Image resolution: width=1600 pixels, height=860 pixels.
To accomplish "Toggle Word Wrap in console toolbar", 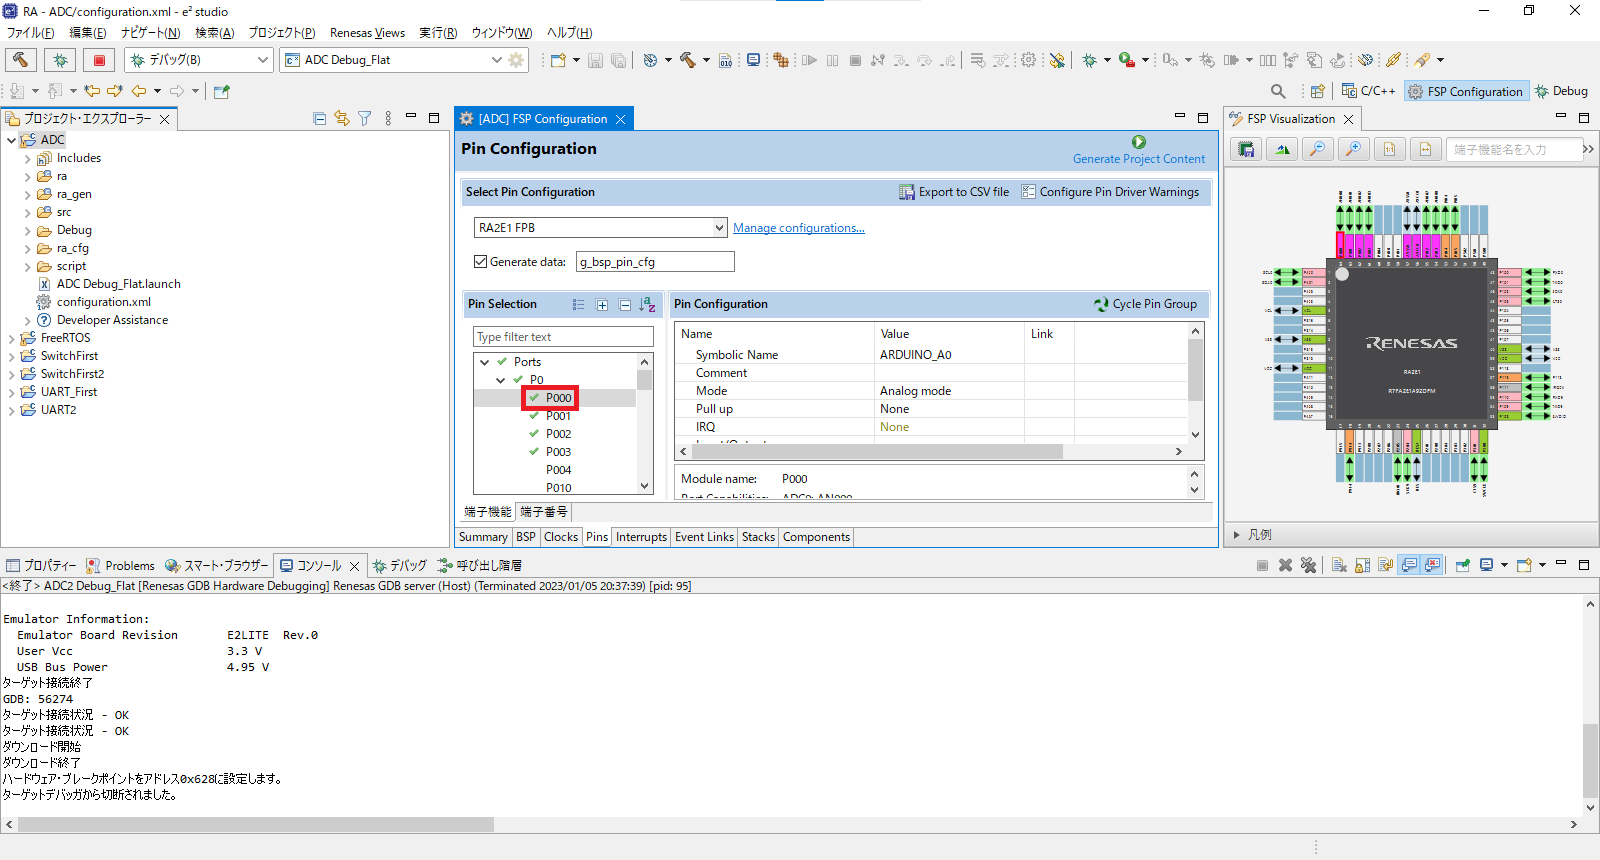I will (1385, 565).
